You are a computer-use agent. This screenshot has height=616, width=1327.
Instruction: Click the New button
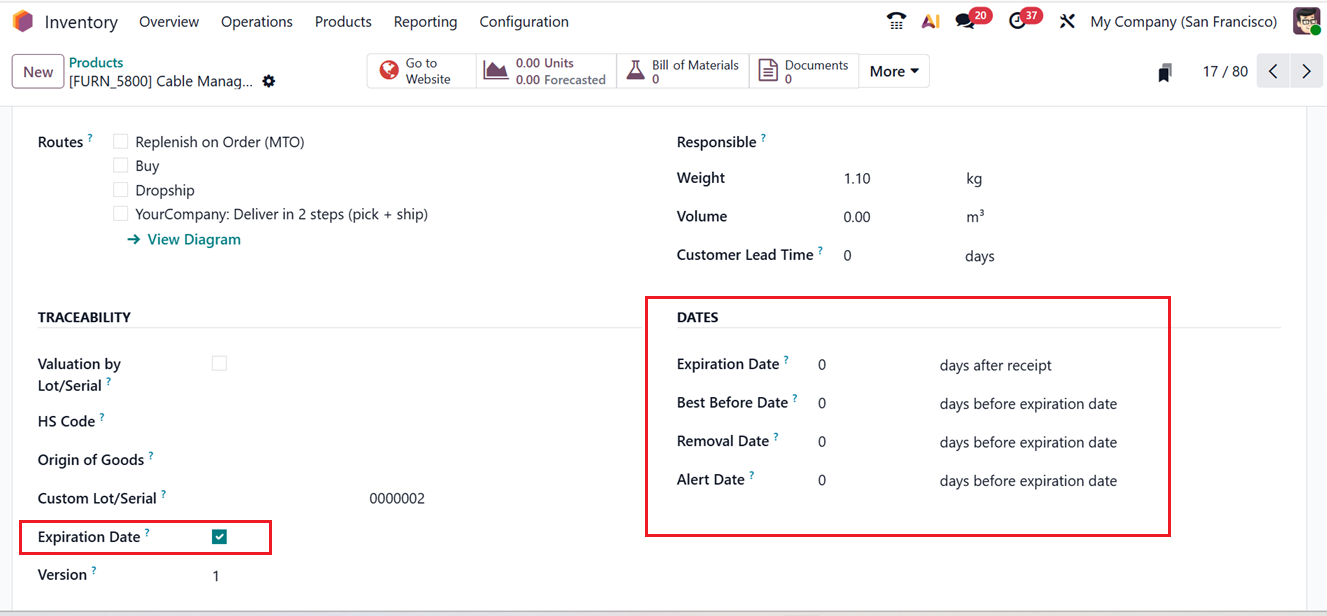[38, 71]
